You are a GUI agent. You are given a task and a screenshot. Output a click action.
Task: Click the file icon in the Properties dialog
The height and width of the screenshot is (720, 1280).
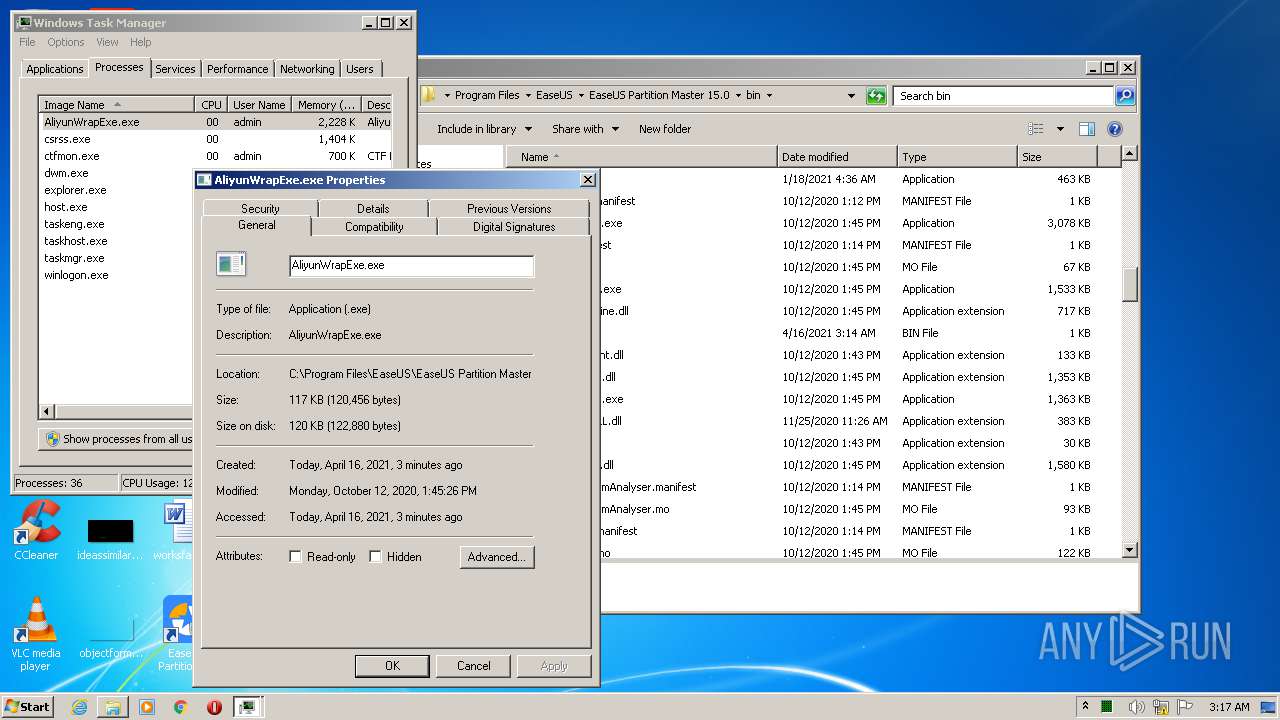coord(231,264)
